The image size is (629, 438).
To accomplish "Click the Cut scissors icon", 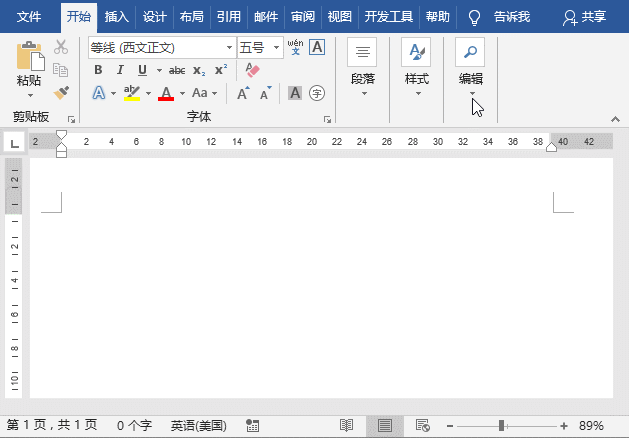I will [61, 47].
